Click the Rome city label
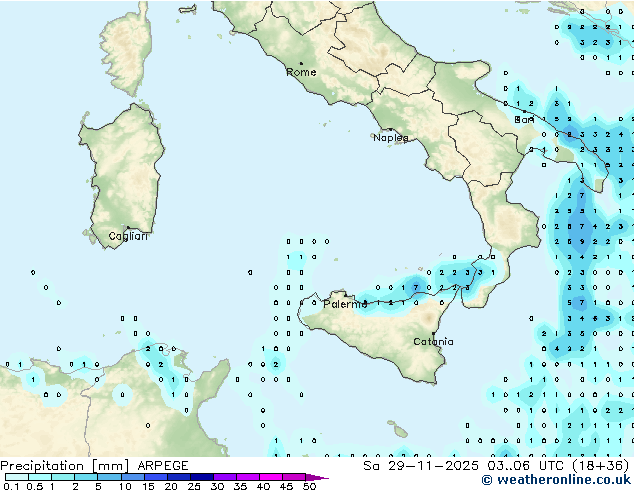 [301, 72]
